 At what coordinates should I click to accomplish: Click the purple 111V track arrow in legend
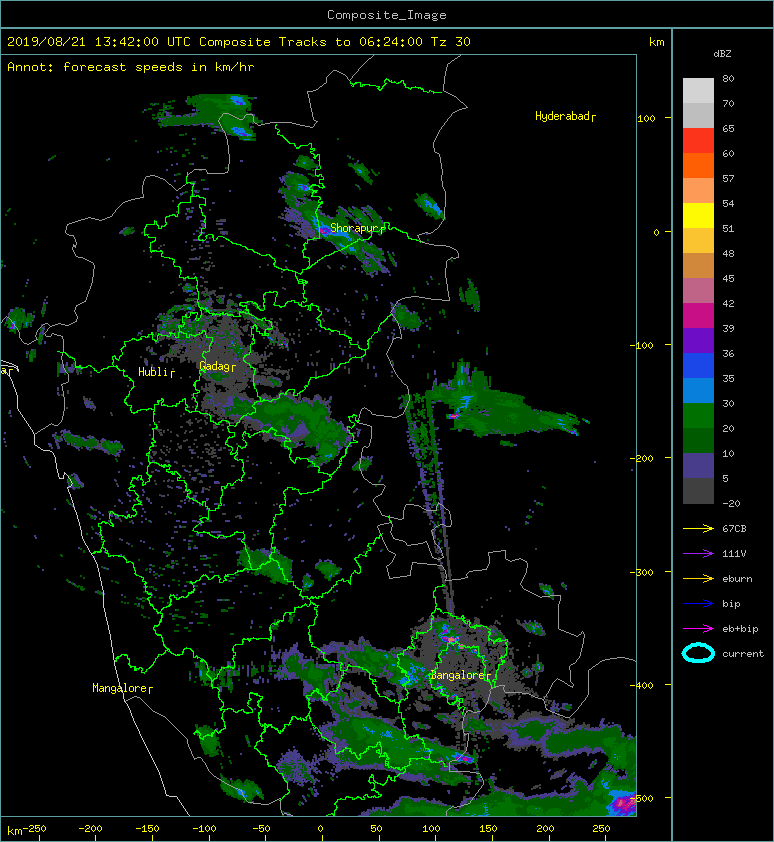(698, 554)
